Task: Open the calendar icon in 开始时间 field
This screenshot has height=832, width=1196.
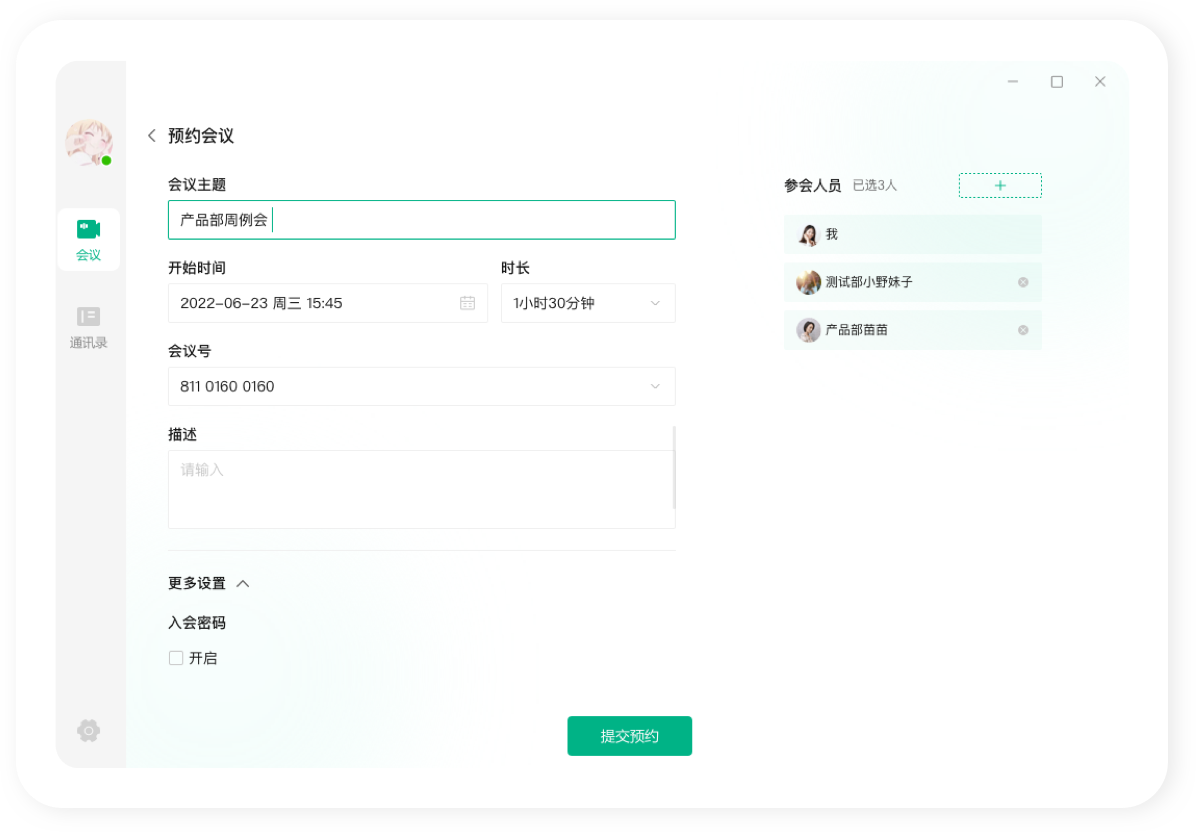Action: pyautogui.click(x=466, y=303)
